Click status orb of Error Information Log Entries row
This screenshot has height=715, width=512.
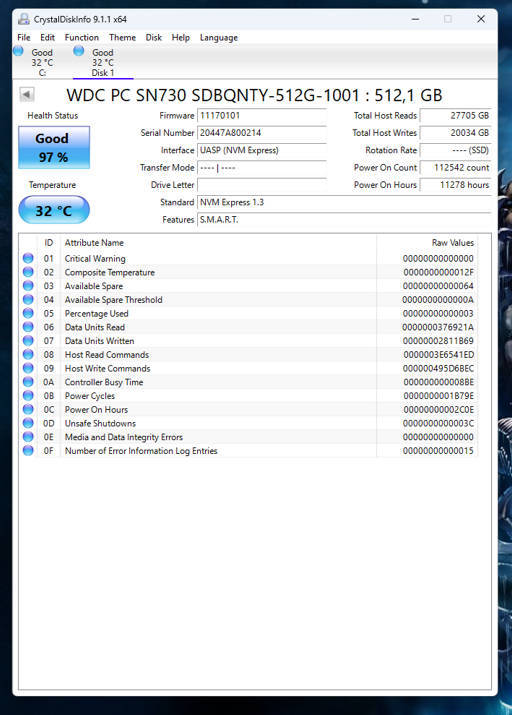tap(28, 450)
